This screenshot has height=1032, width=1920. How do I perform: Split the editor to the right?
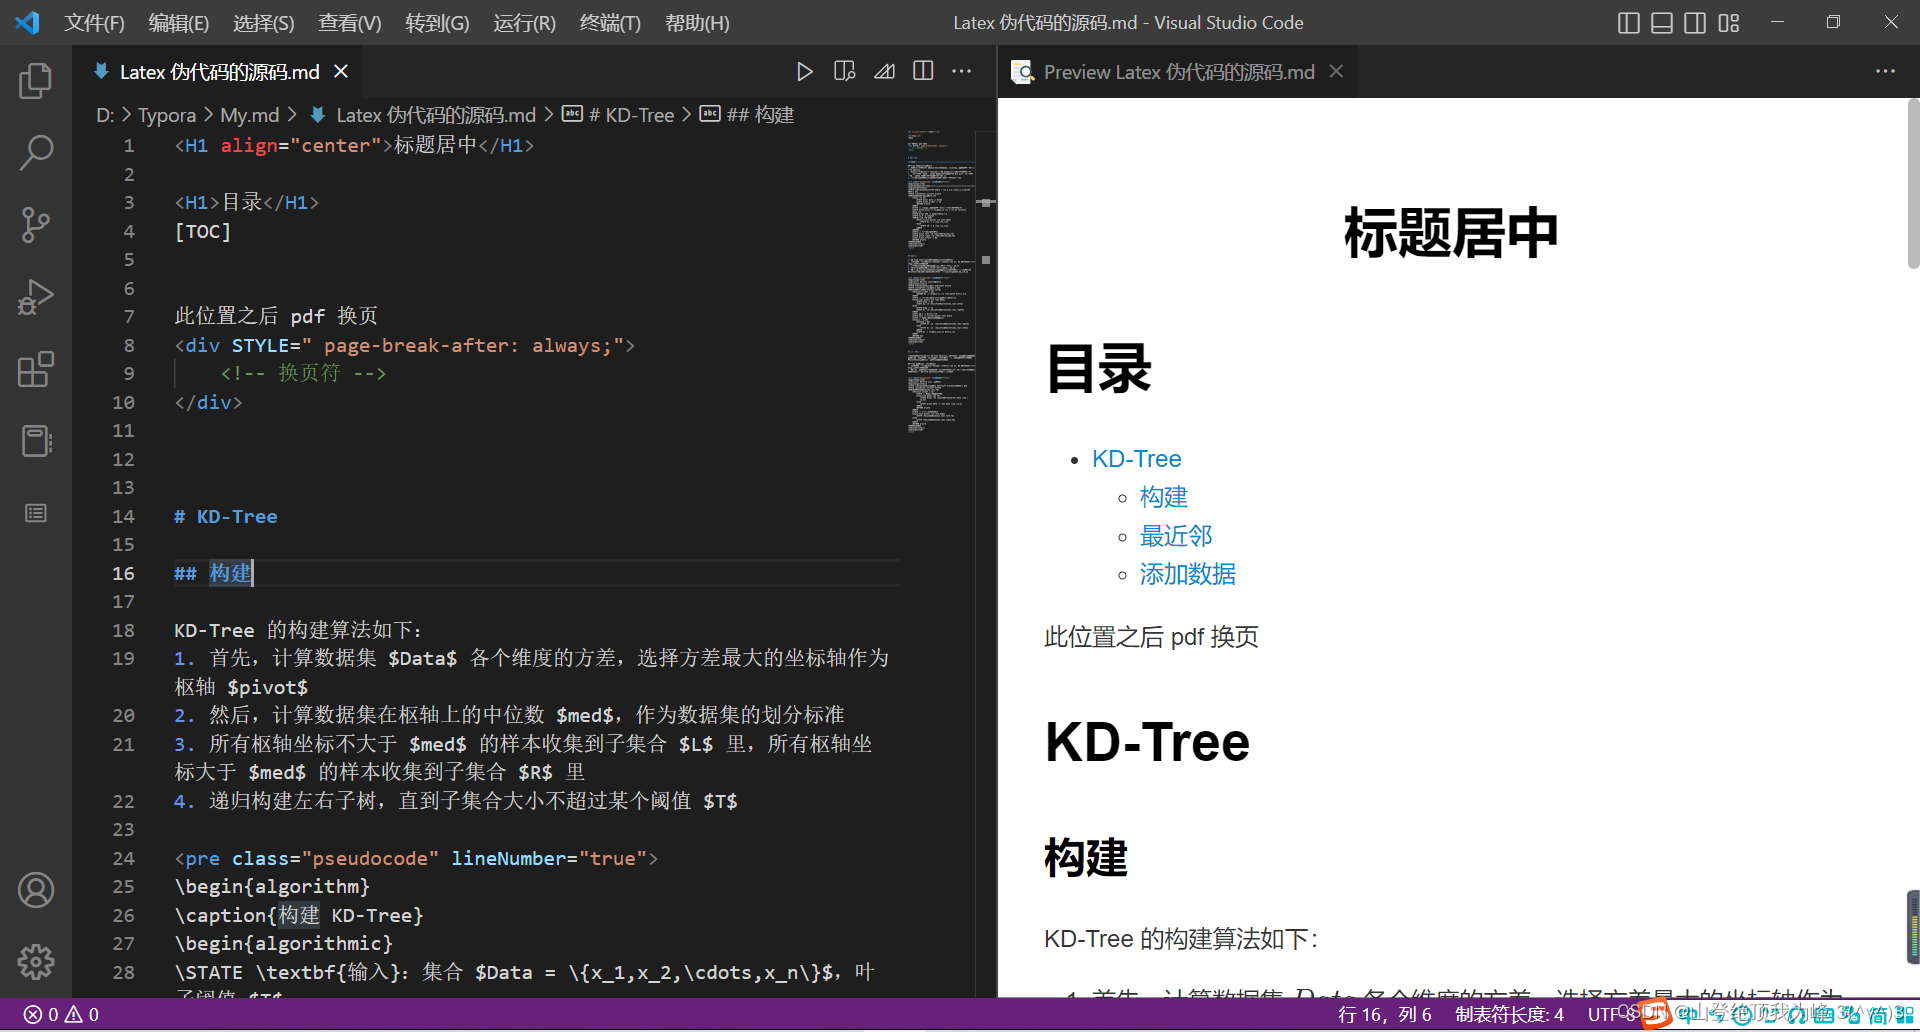923,72
